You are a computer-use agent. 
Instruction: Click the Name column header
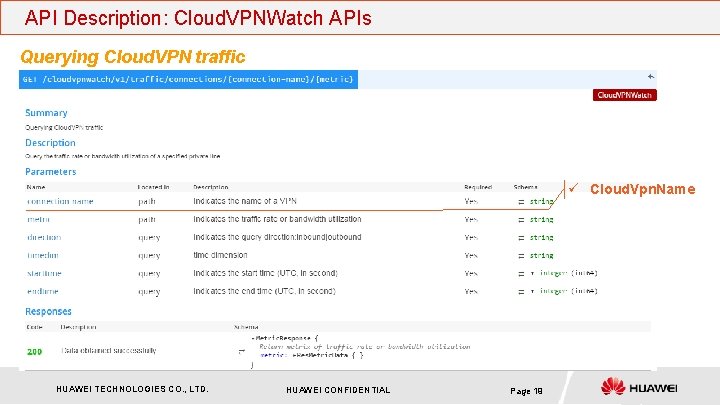pyautogui.click(x=36, y=187)
